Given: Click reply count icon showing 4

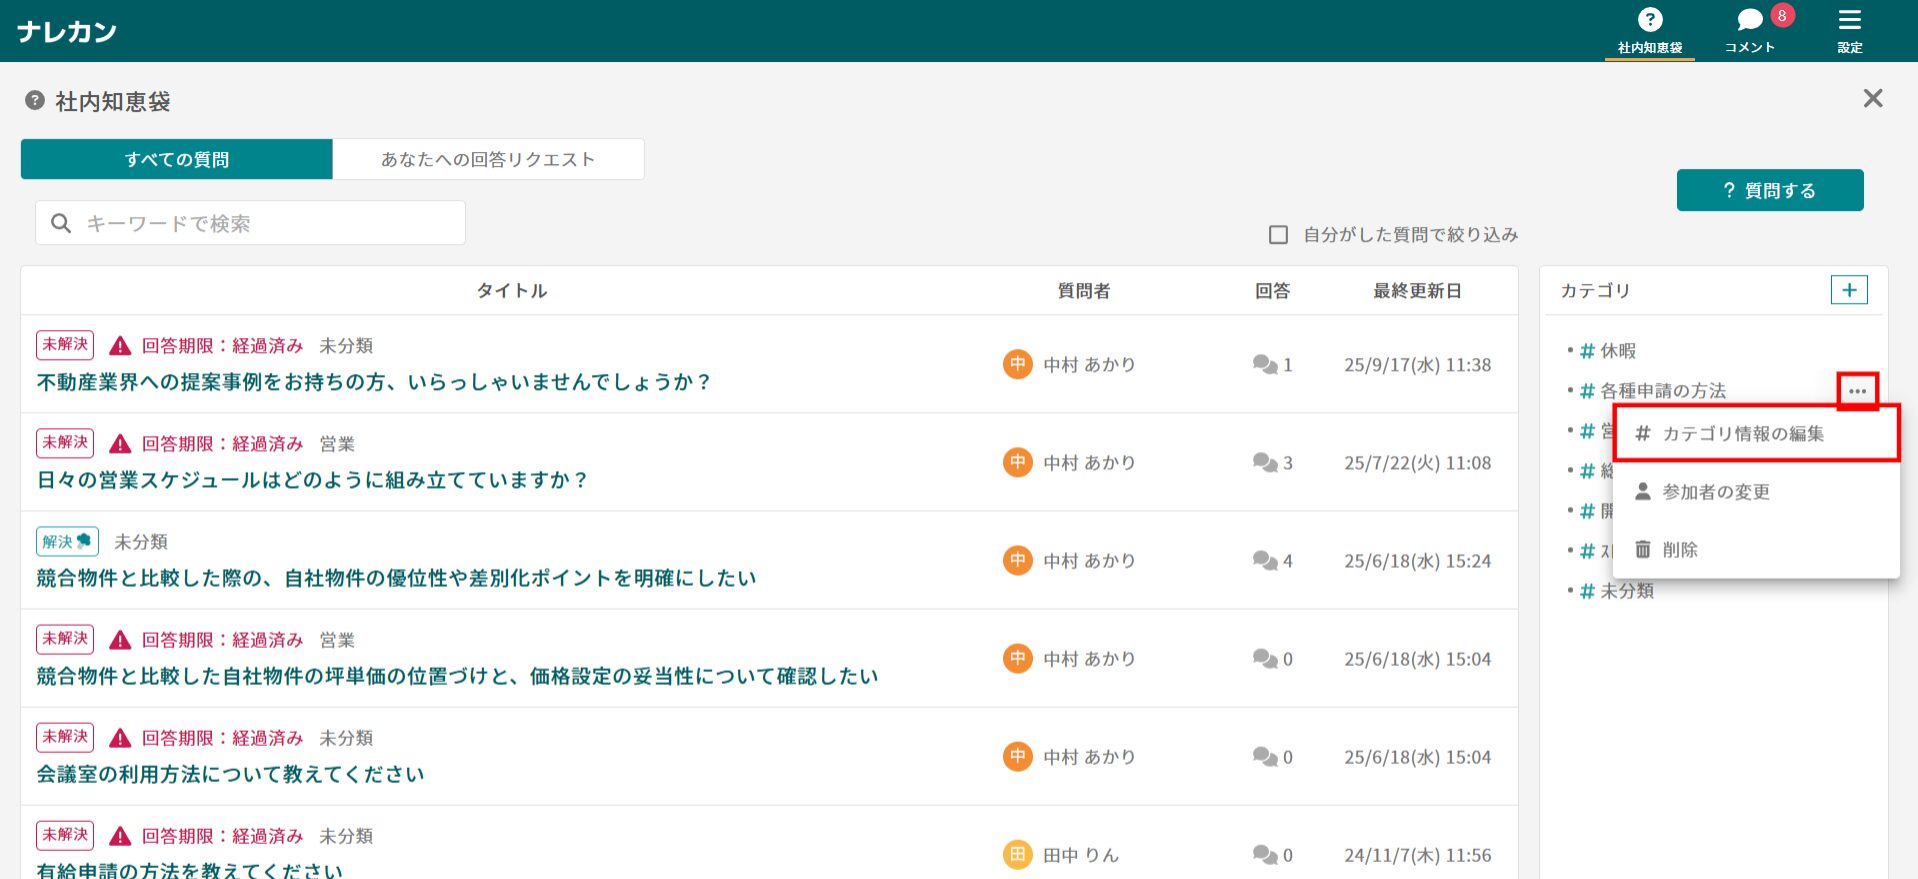Looking at the screenshot, I should point(1265,560).
